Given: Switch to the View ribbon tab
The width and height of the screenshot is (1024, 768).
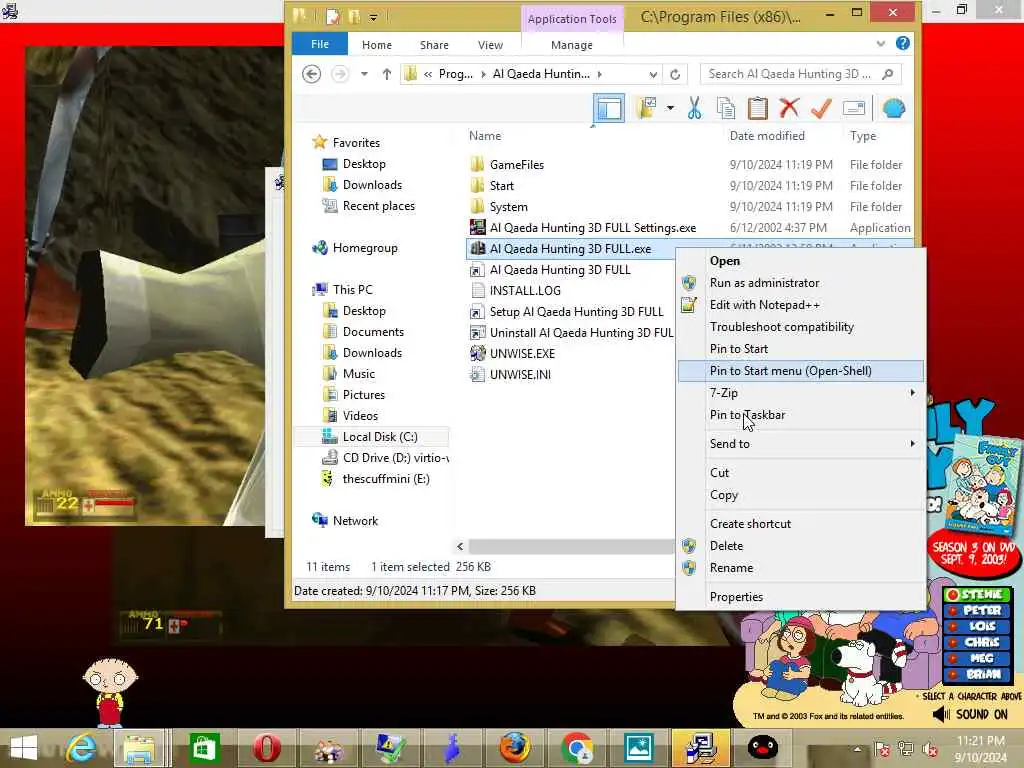Looking at the screenshot, I should [490, 45].
